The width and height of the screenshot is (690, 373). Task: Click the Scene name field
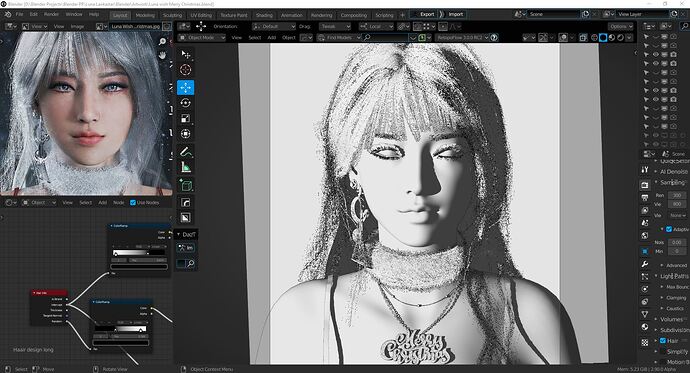pyautogui.click(x=554, y=14)
